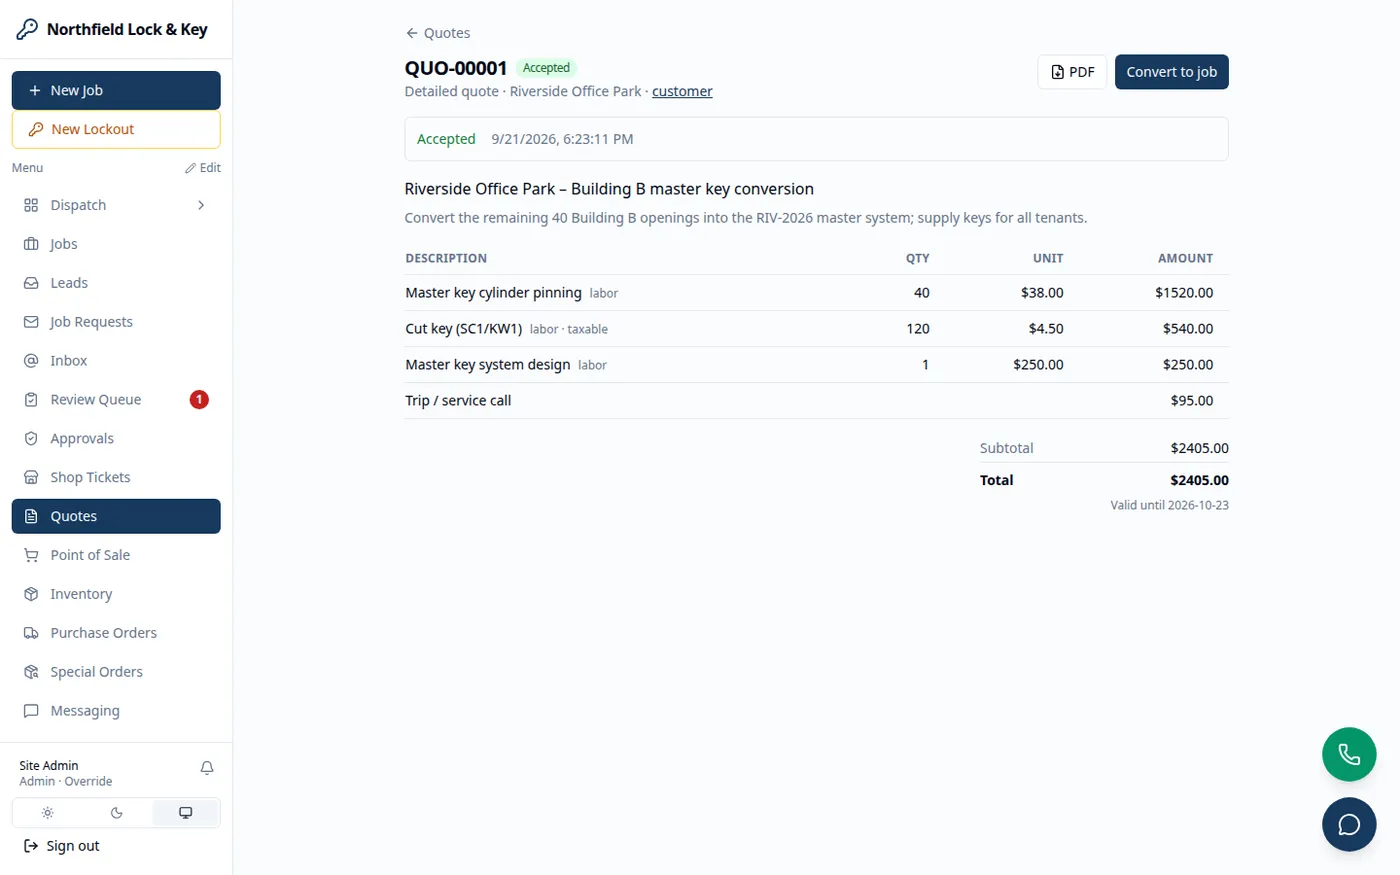Go to Leads in sidebar
The width and height of the screenshot is (1400, 875).
point(116,283)
